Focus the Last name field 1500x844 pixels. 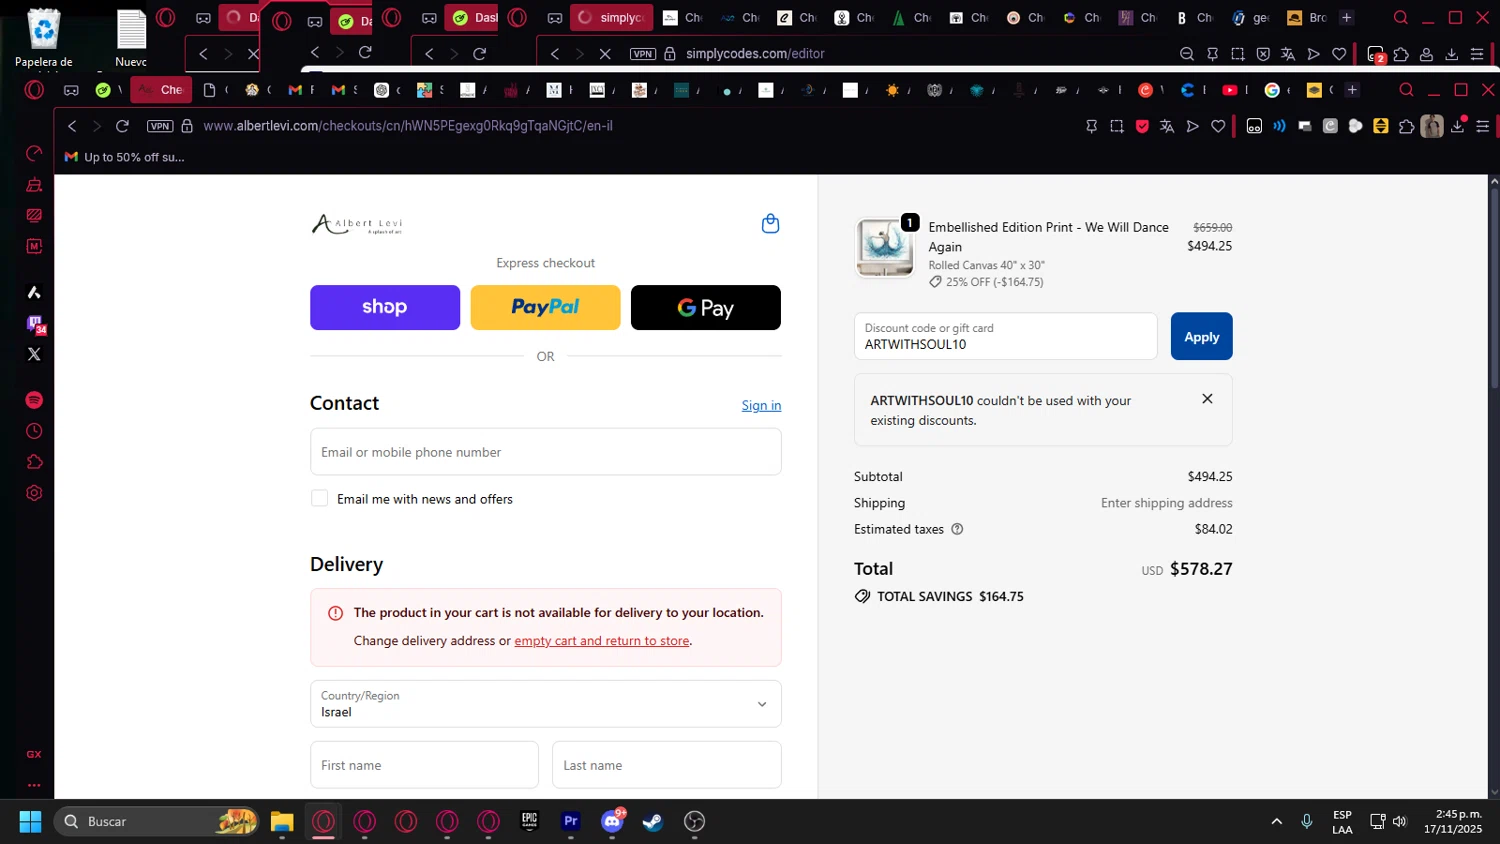[667, 765]
